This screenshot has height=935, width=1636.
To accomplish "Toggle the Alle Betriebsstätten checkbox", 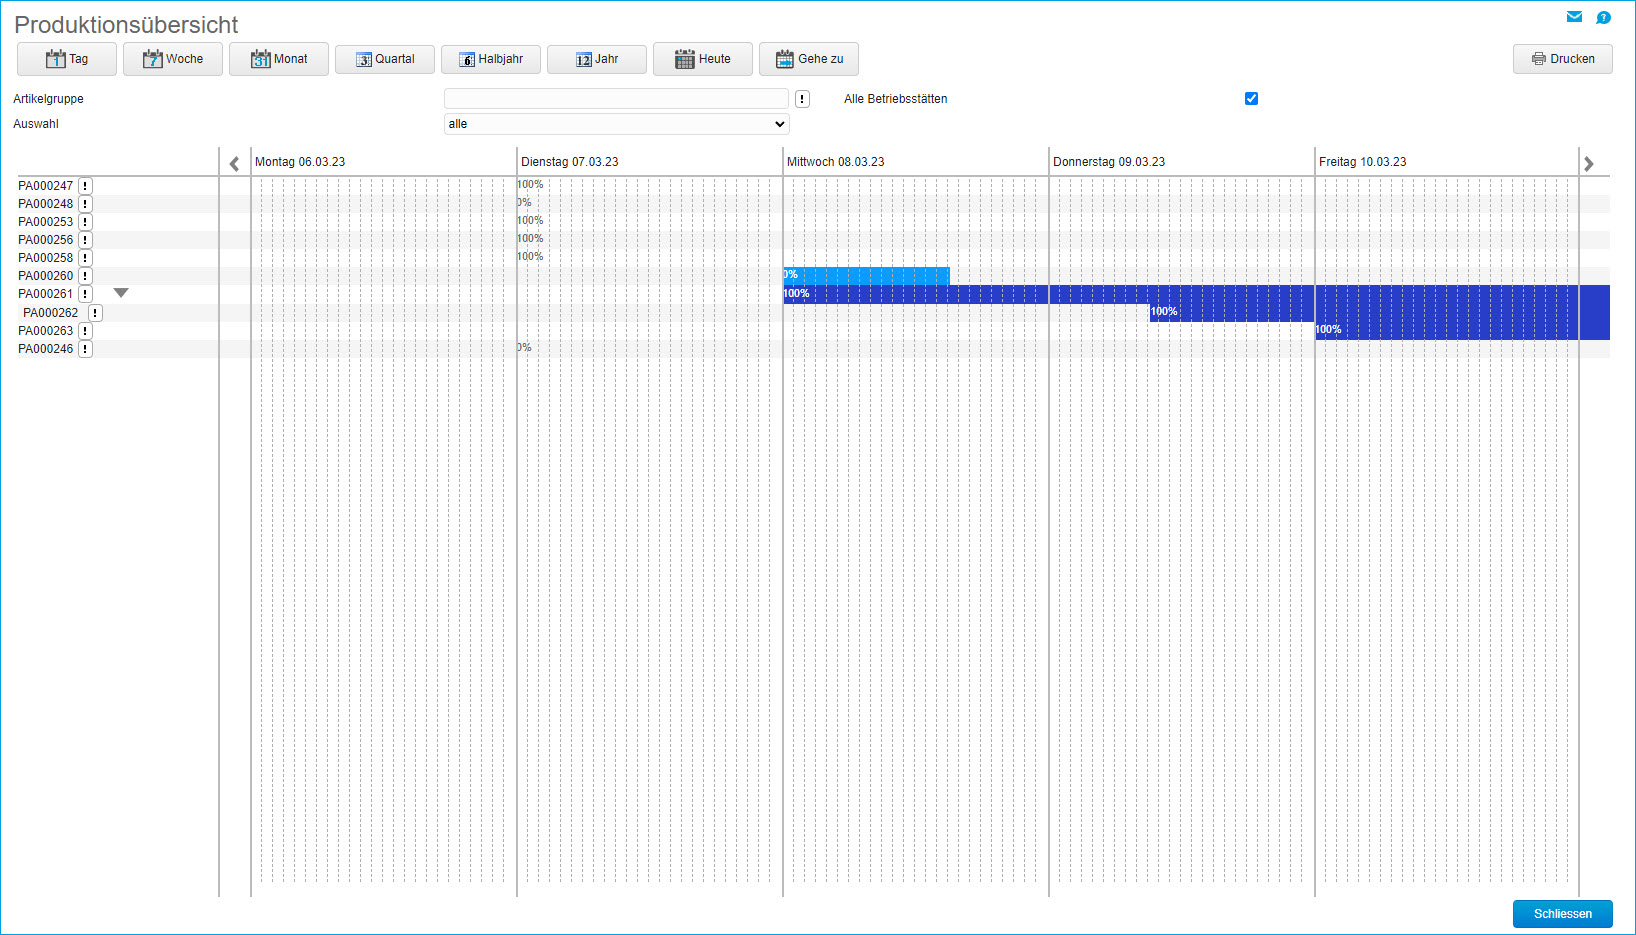I will 1251,98.
